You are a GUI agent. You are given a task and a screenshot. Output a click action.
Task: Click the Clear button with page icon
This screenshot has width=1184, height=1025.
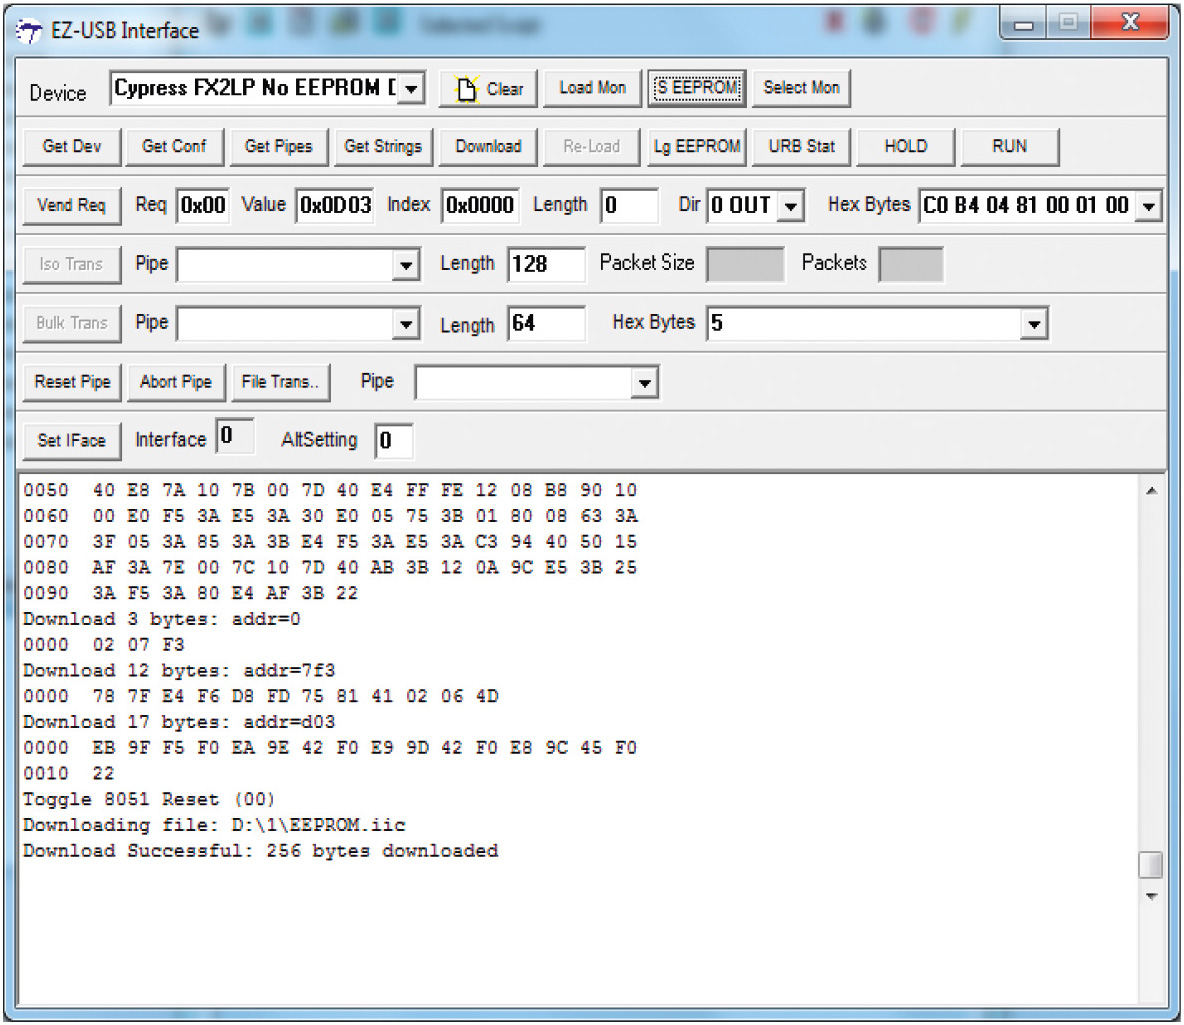point(489,89)
